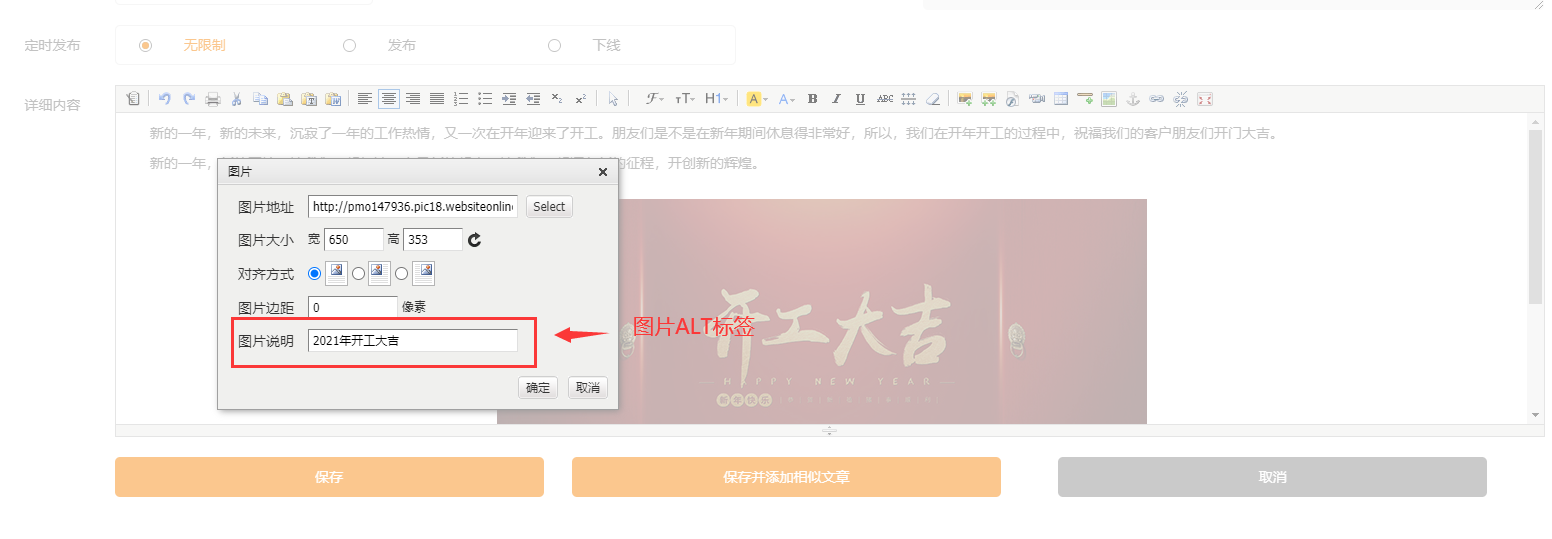Viewport: 1552px width, 539px height.
Task: Click the Copy icon in editor toolbar
Action: coord(260,99)
